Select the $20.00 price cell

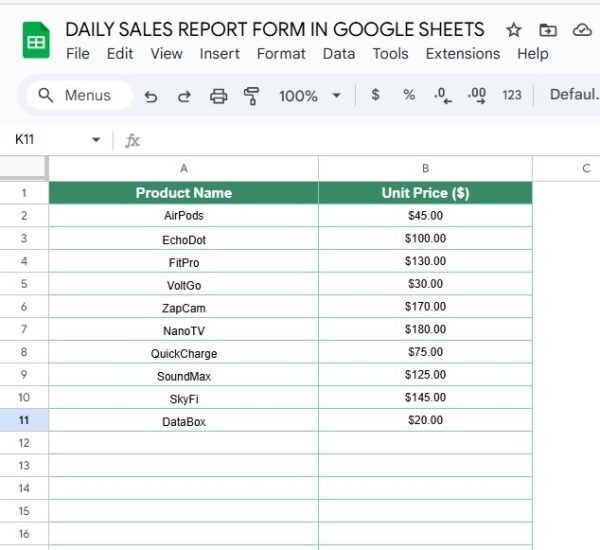pos(425,420)
